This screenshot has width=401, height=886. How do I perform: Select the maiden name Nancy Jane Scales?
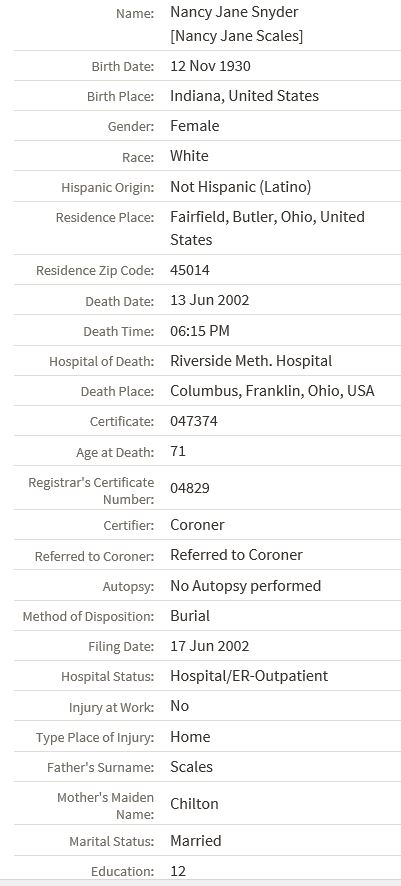click(237, 36)
